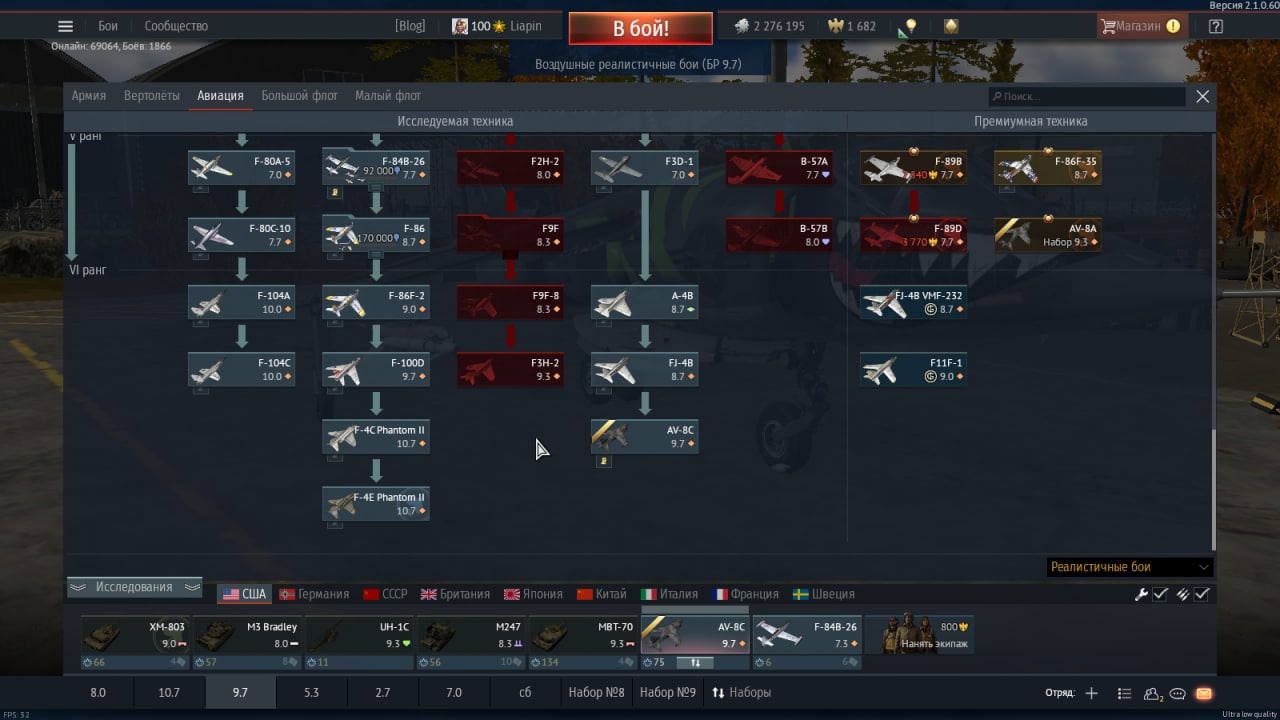Swap vehicle in AV-8C slot
Image resolution: width=1280 pixels, height=720 pixels.
695,662
